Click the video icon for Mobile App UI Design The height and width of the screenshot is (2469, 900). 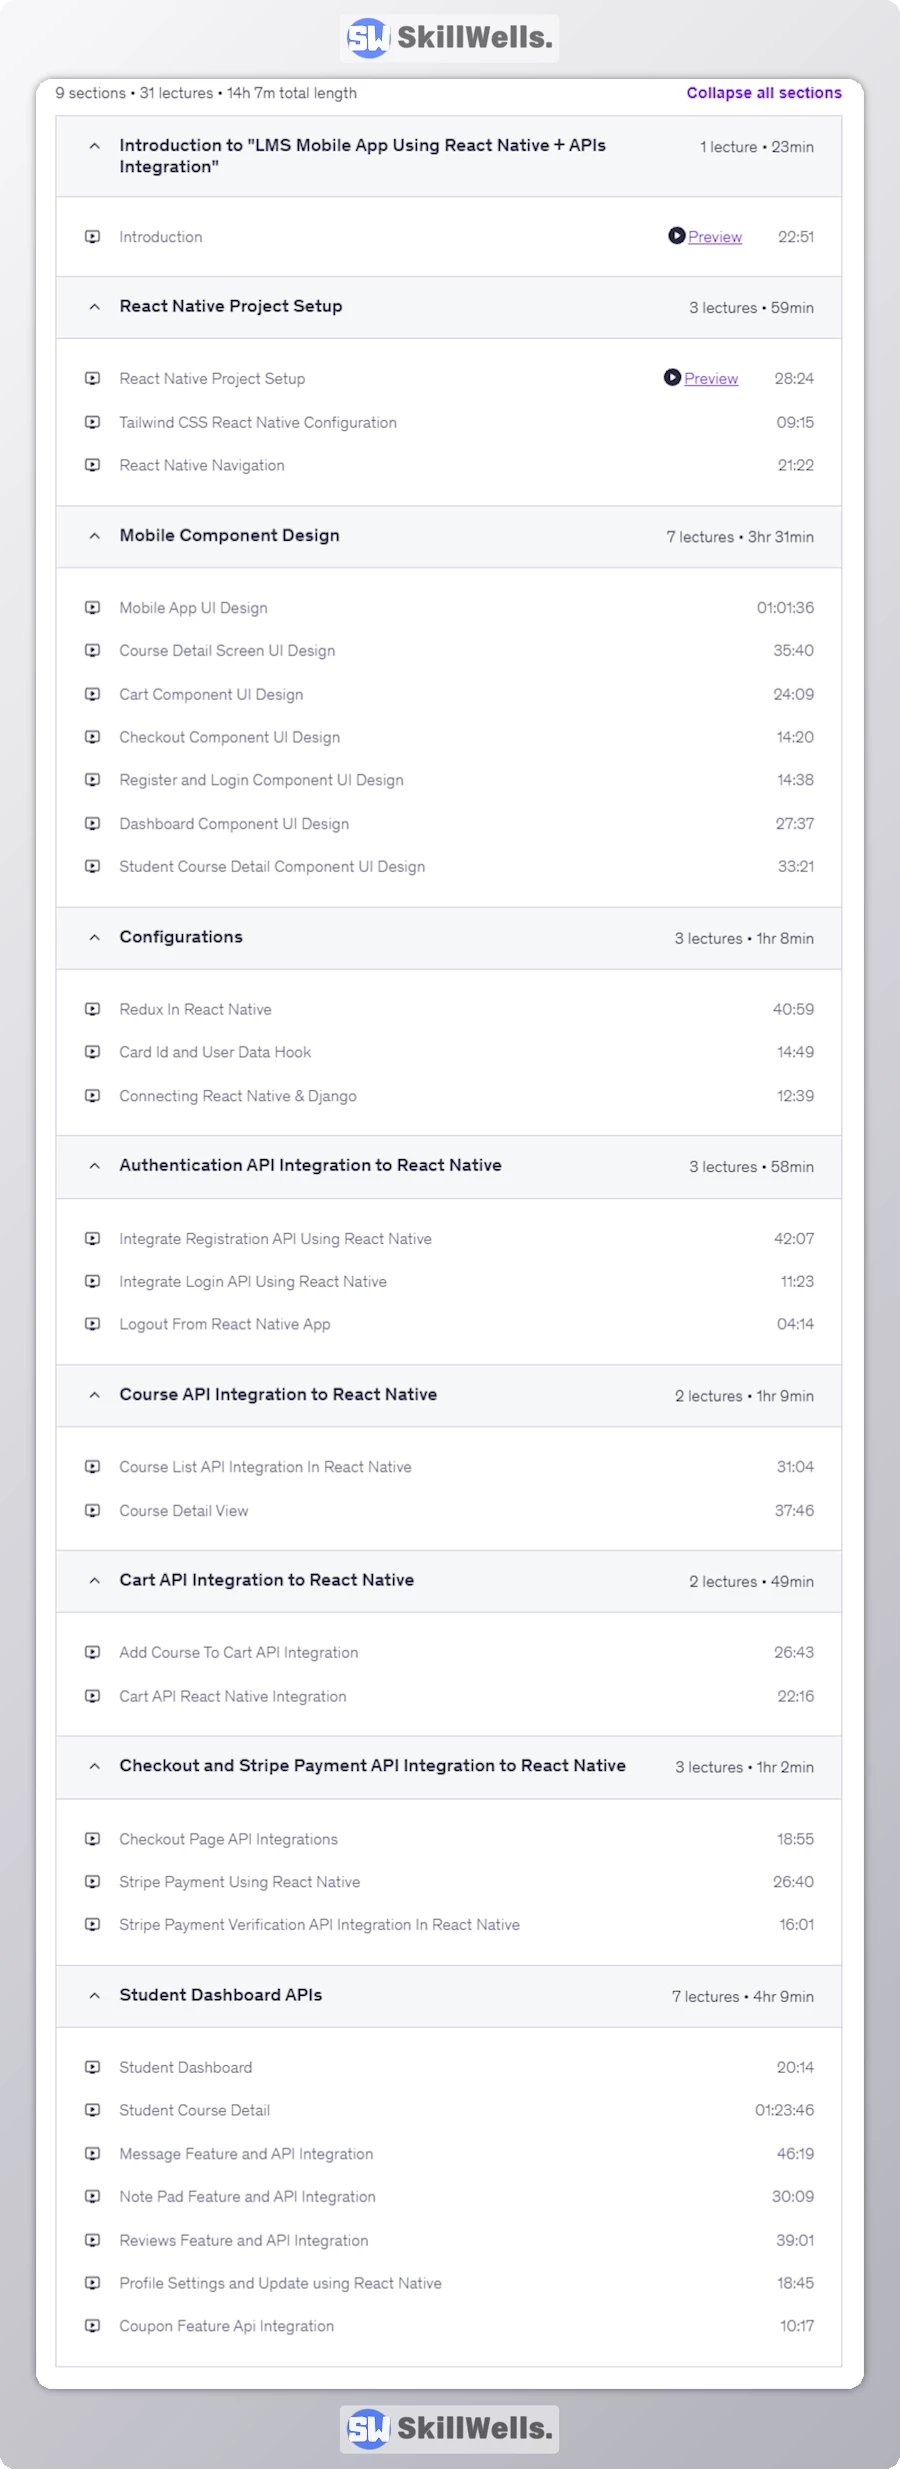pyautogui.click(x=93, y=607)
